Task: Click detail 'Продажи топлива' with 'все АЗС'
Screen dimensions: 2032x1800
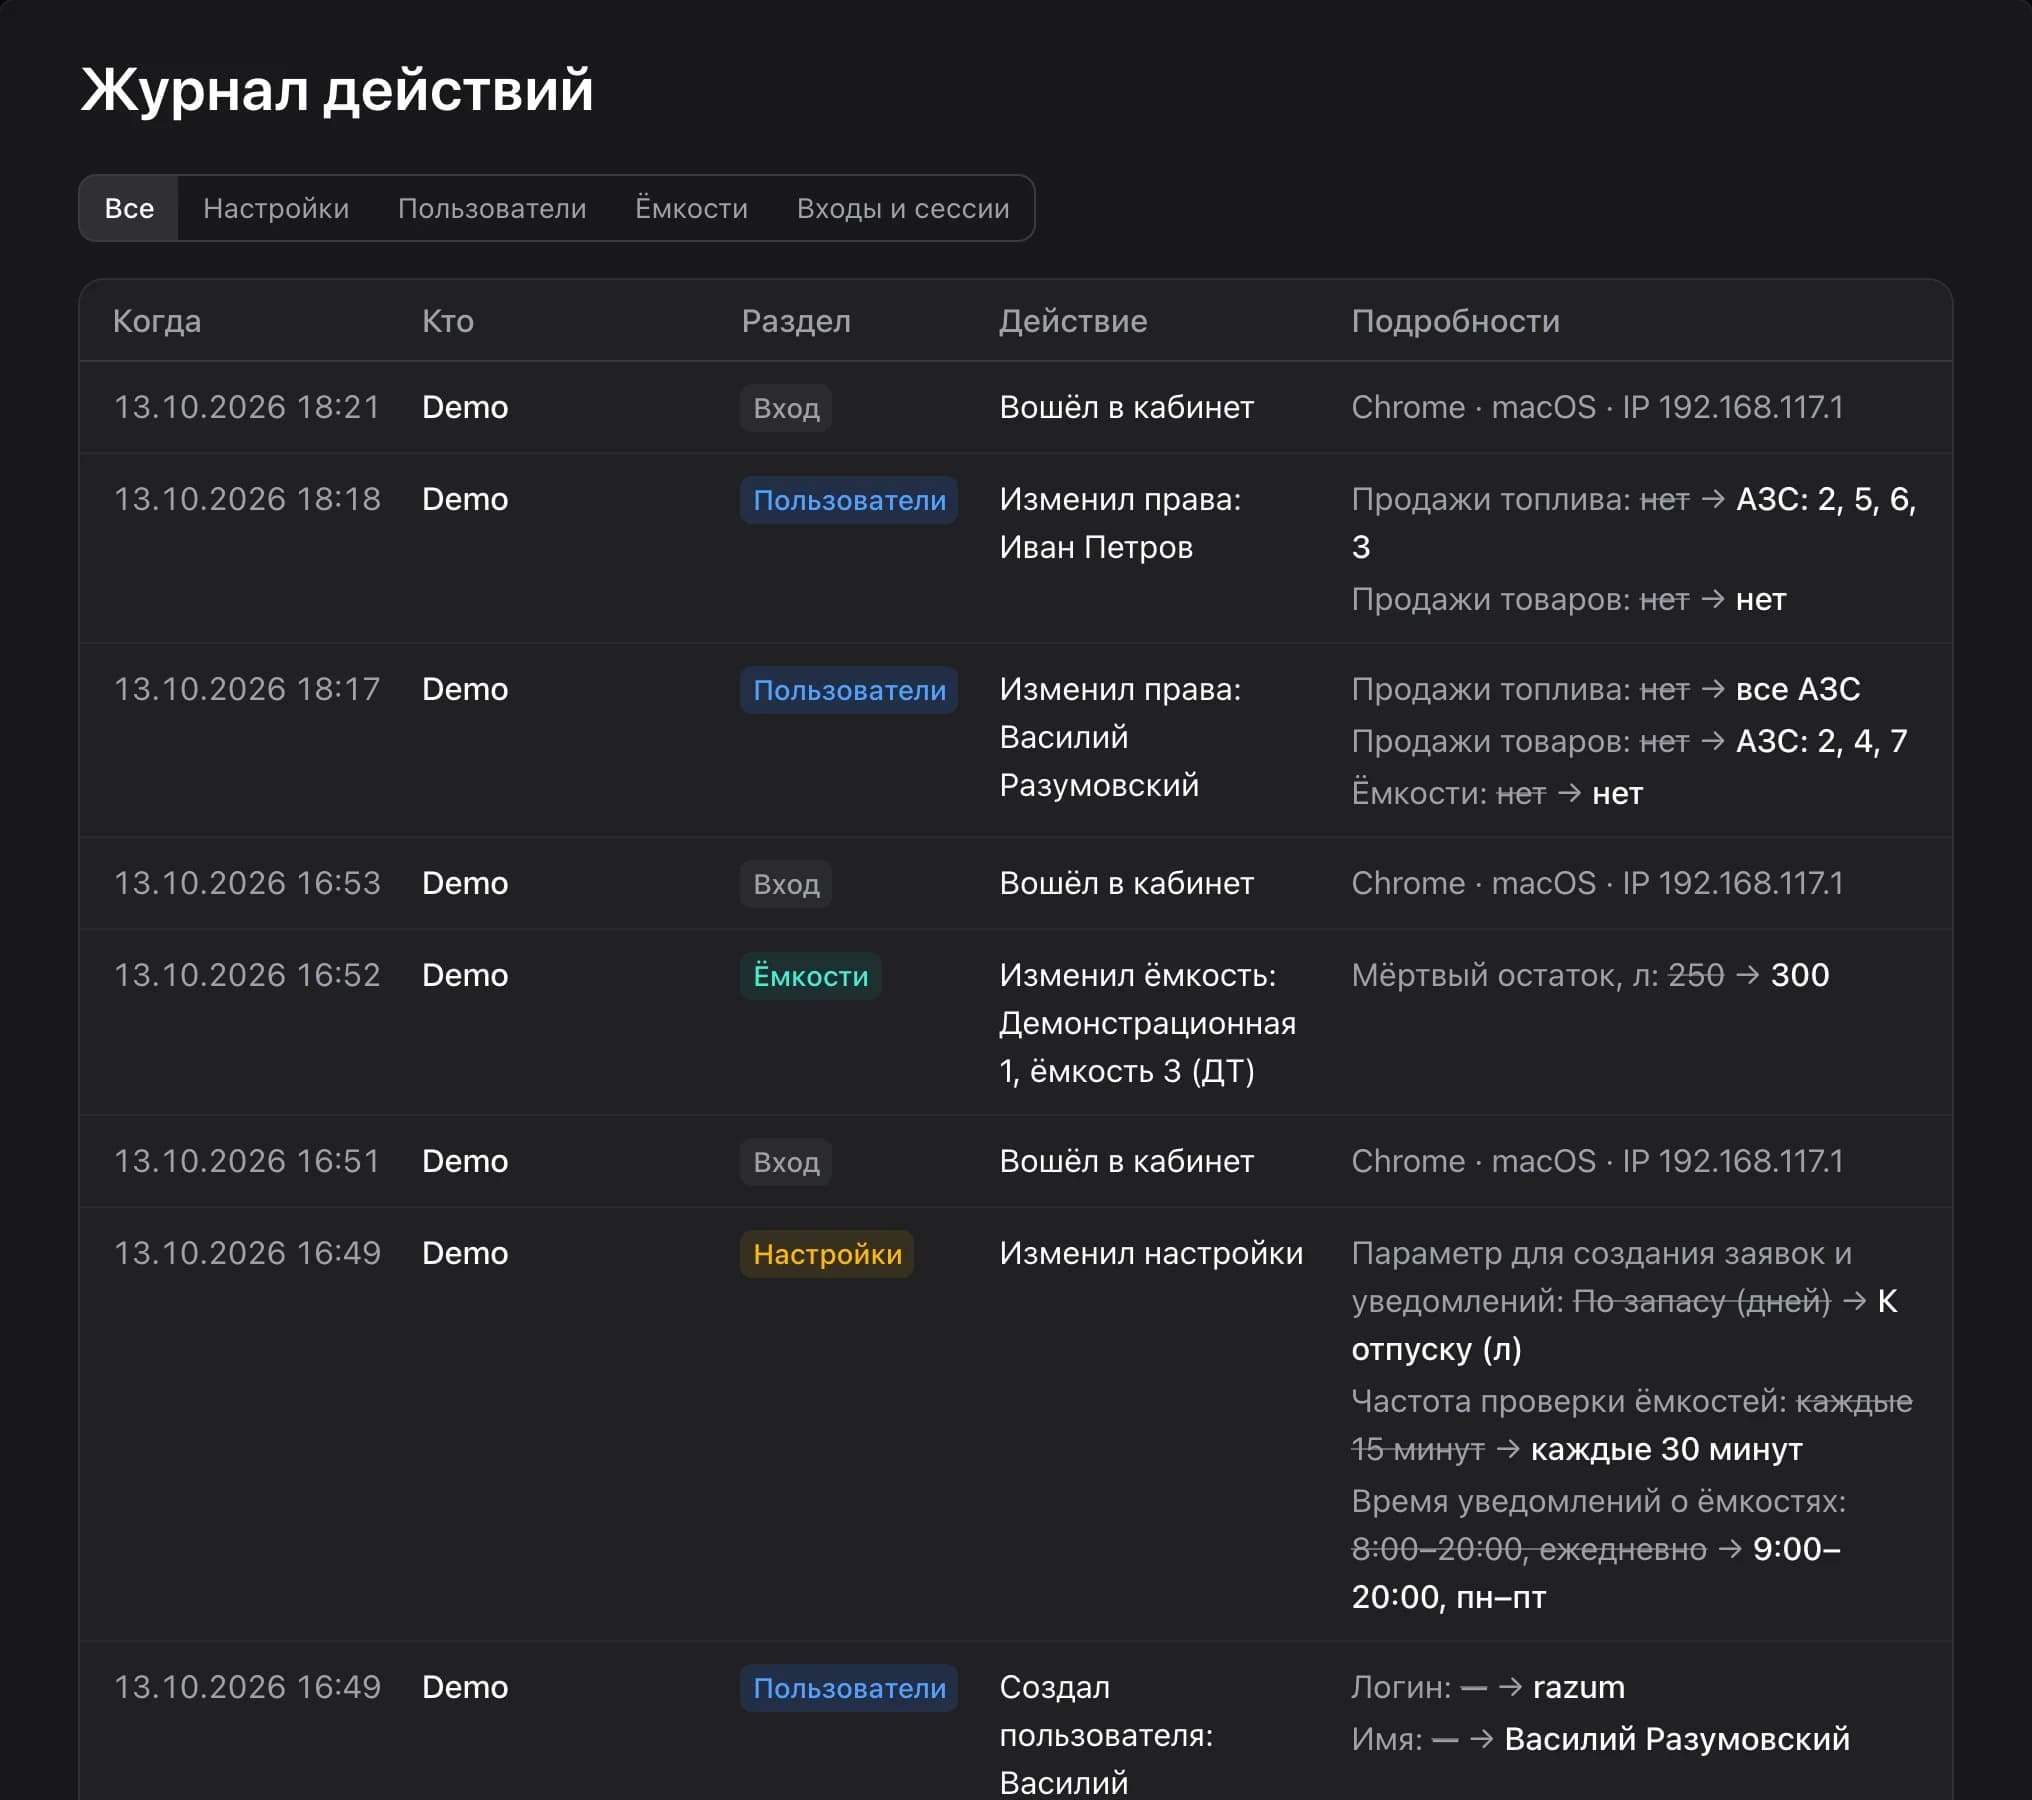Action: [x=1606, y=689]
